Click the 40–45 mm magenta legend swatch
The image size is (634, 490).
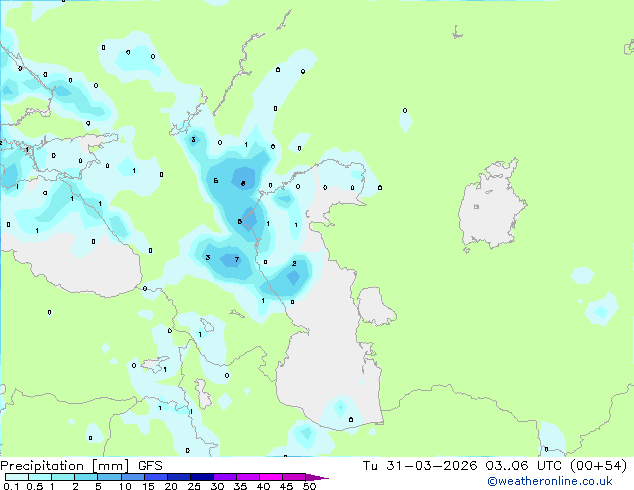tap(271, 477)
